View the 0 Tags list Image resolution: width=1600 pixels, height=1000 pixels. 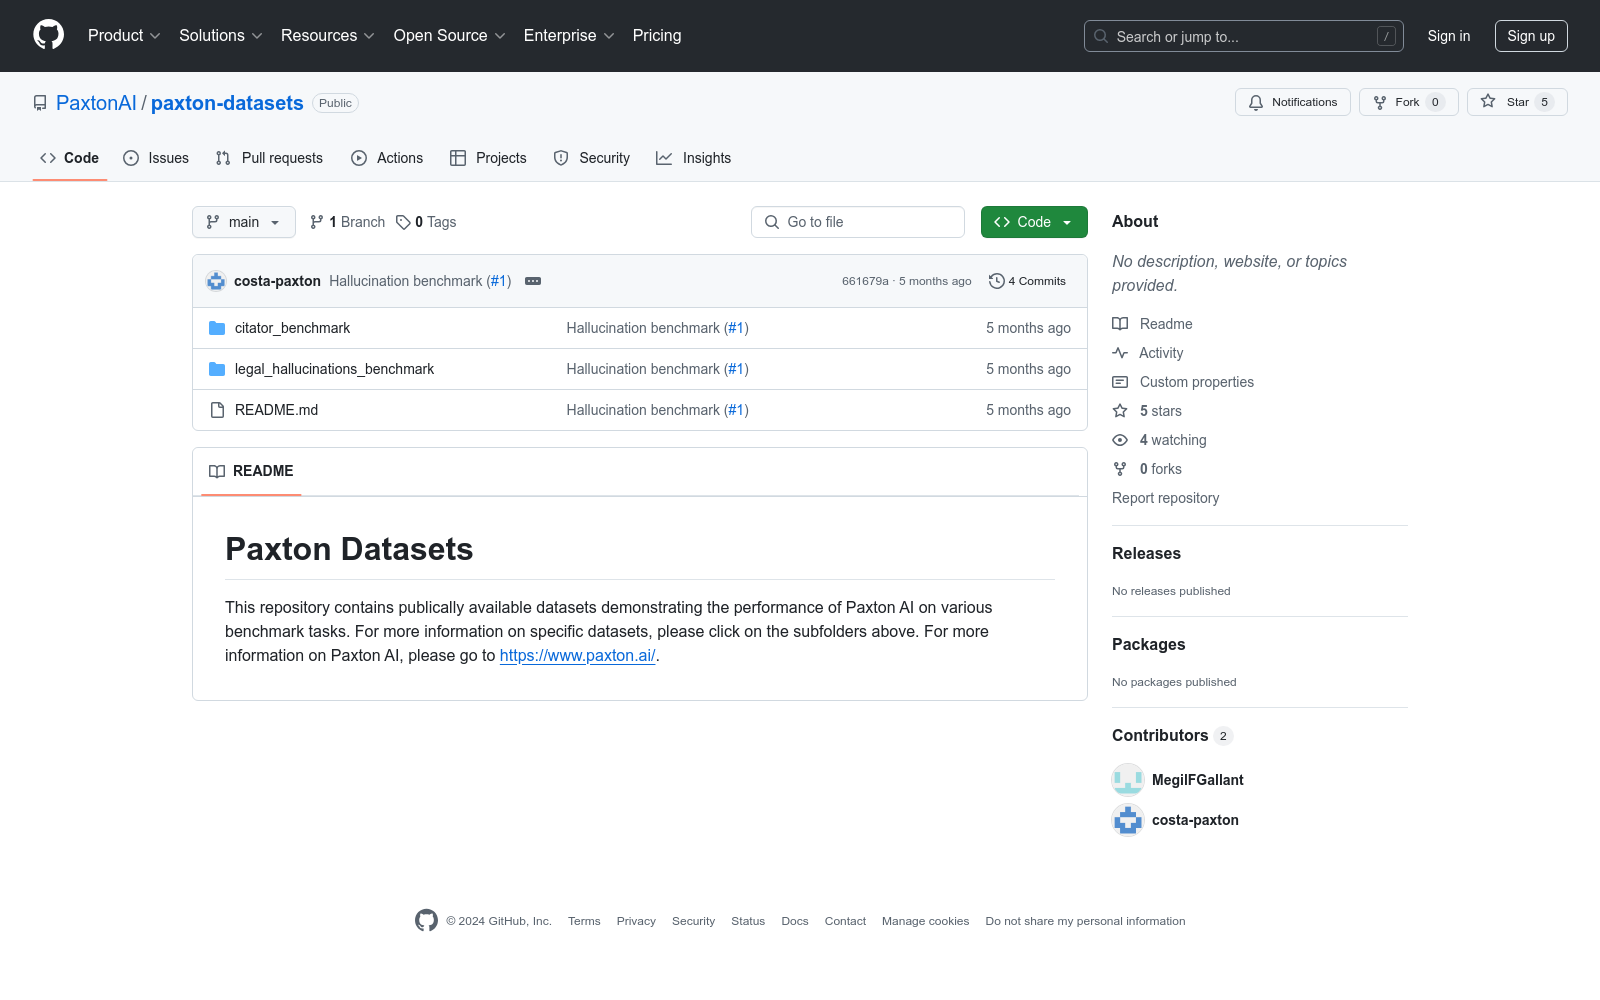pyautogui.click(x=426, y=222)
